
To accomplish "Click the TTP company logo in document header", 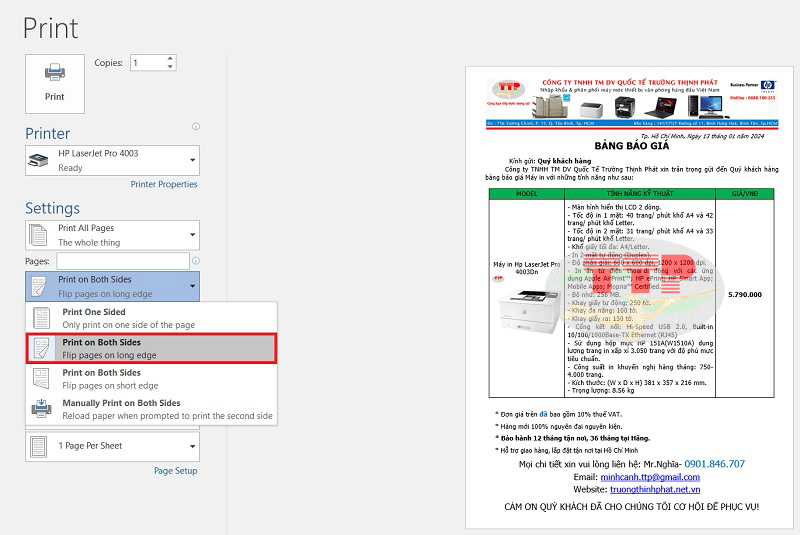I will 508,90.
